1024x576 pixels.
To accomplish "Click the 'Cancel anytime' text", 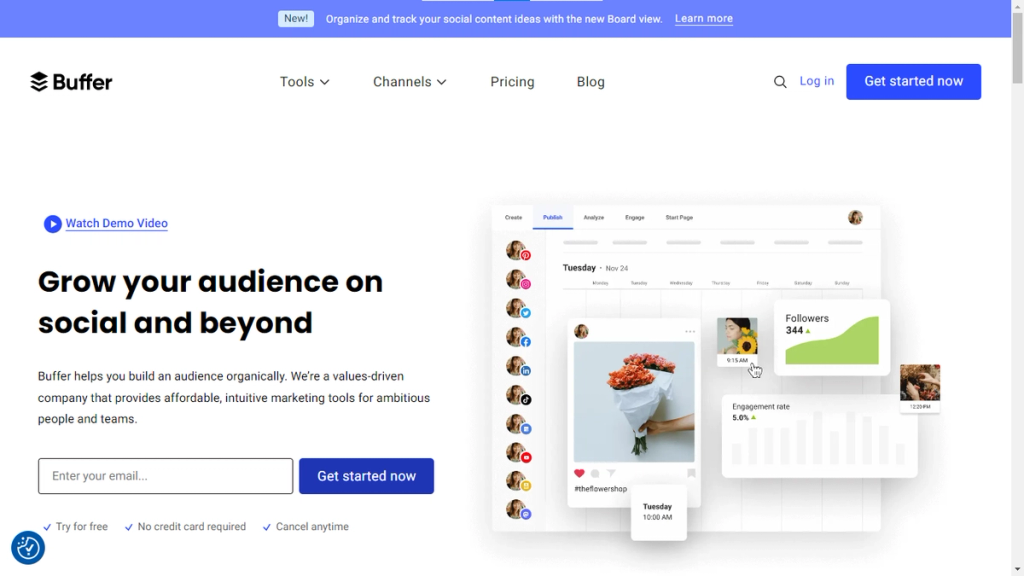I will click(312, 526).
